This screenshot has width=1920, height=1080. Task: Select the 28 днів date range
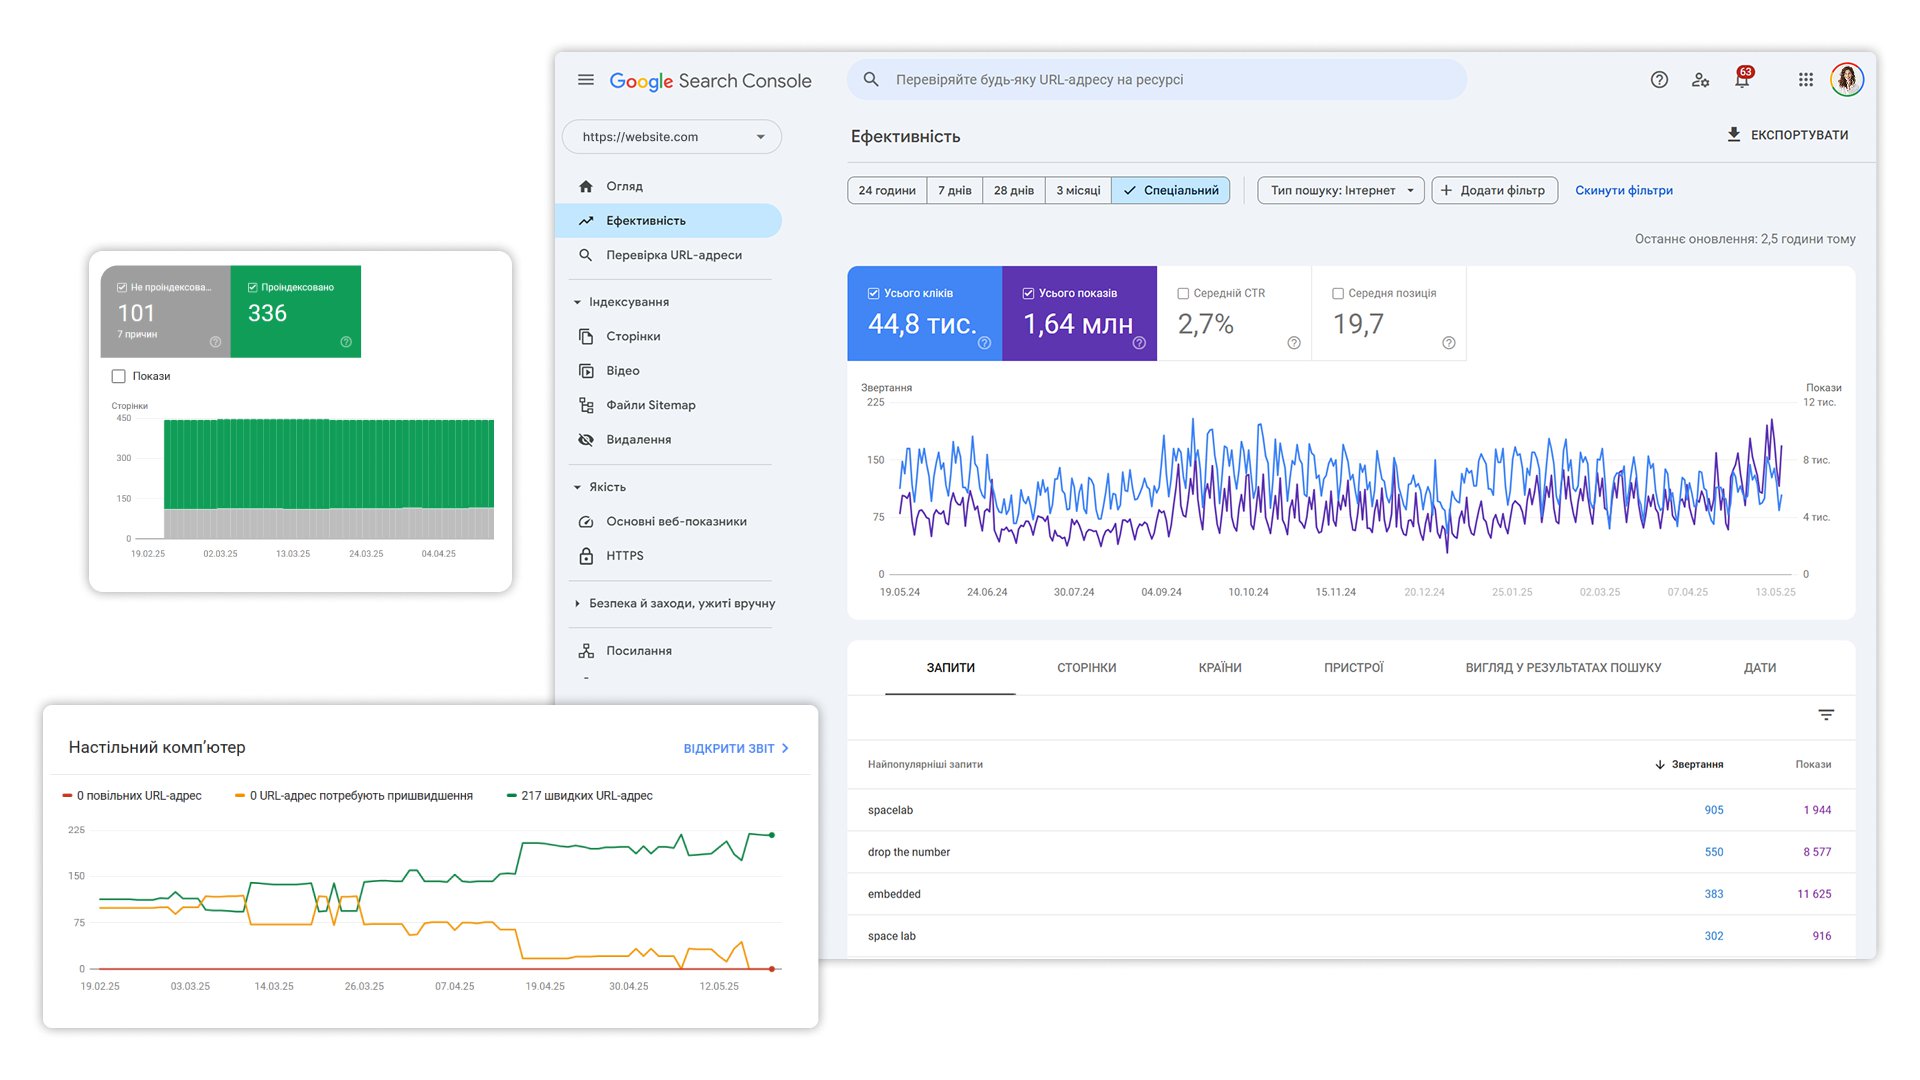1013,190
